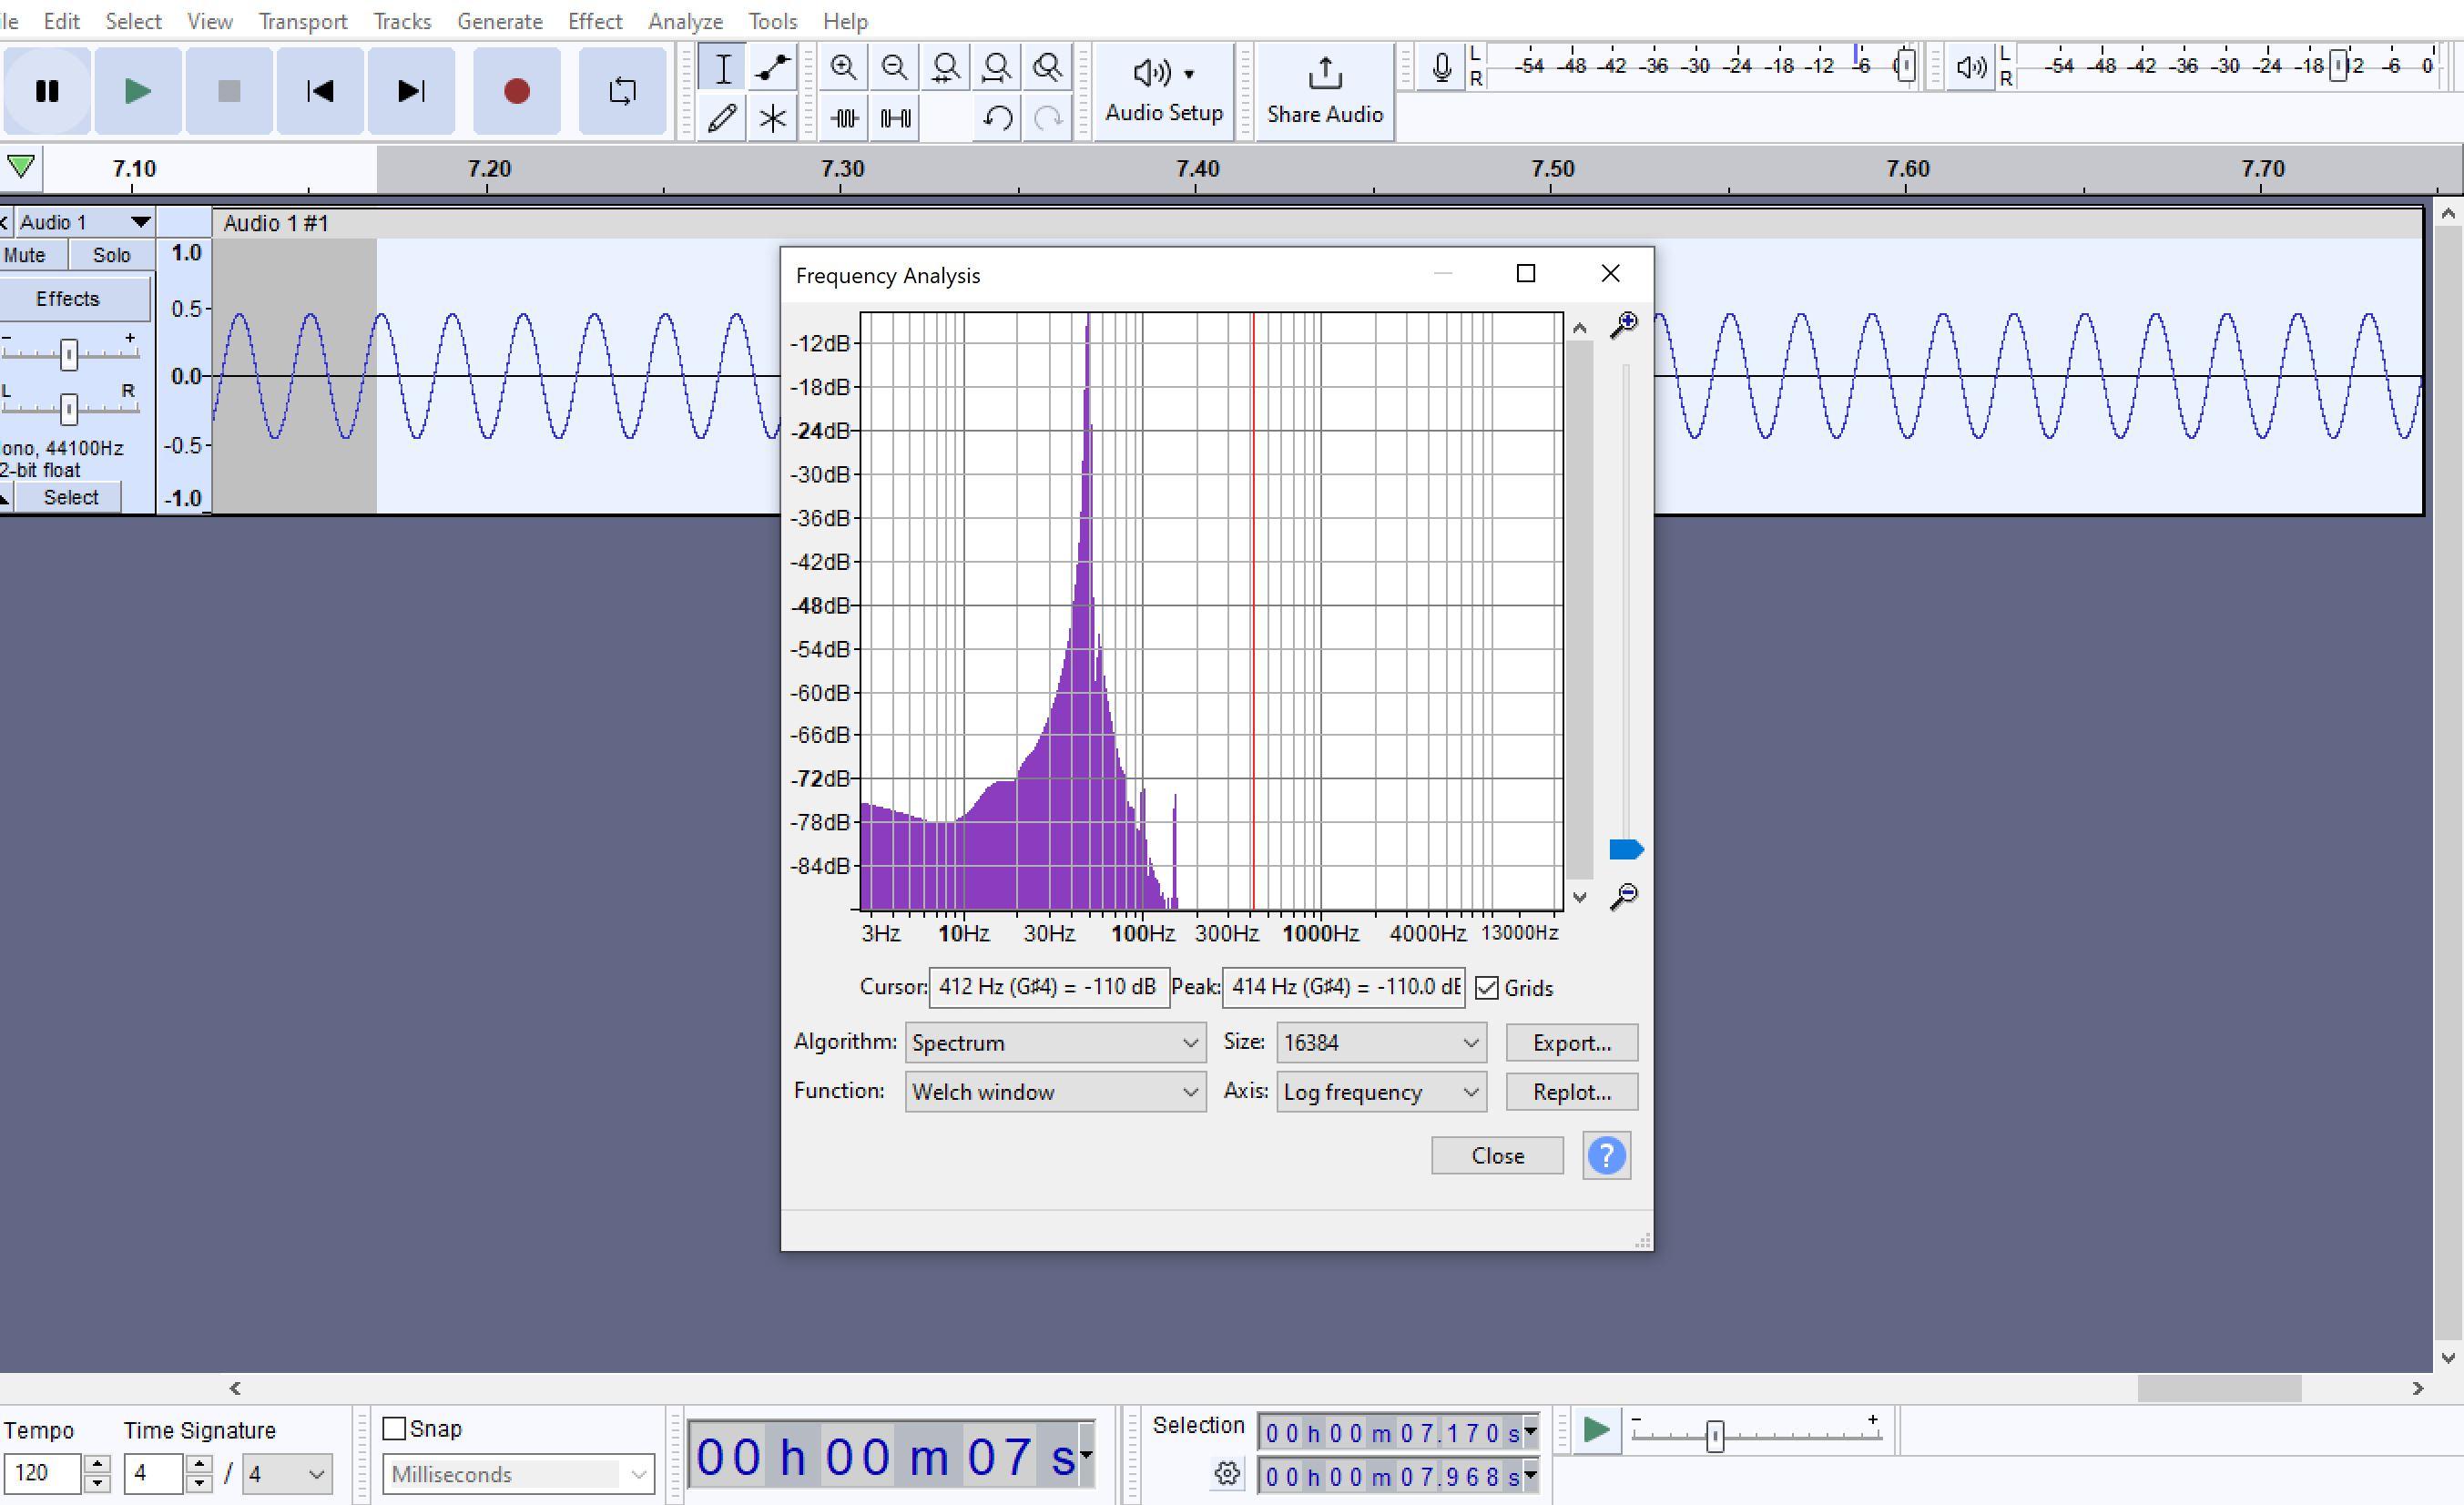Start playback with the Play button
This screenshot has height=1505, width=2464.
coord(138,91)
